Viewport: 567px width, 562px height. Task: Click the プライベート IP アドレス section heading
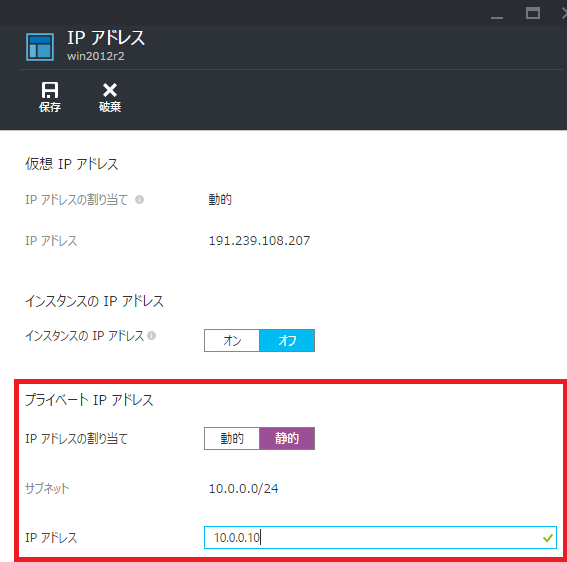tap(89, 400)
